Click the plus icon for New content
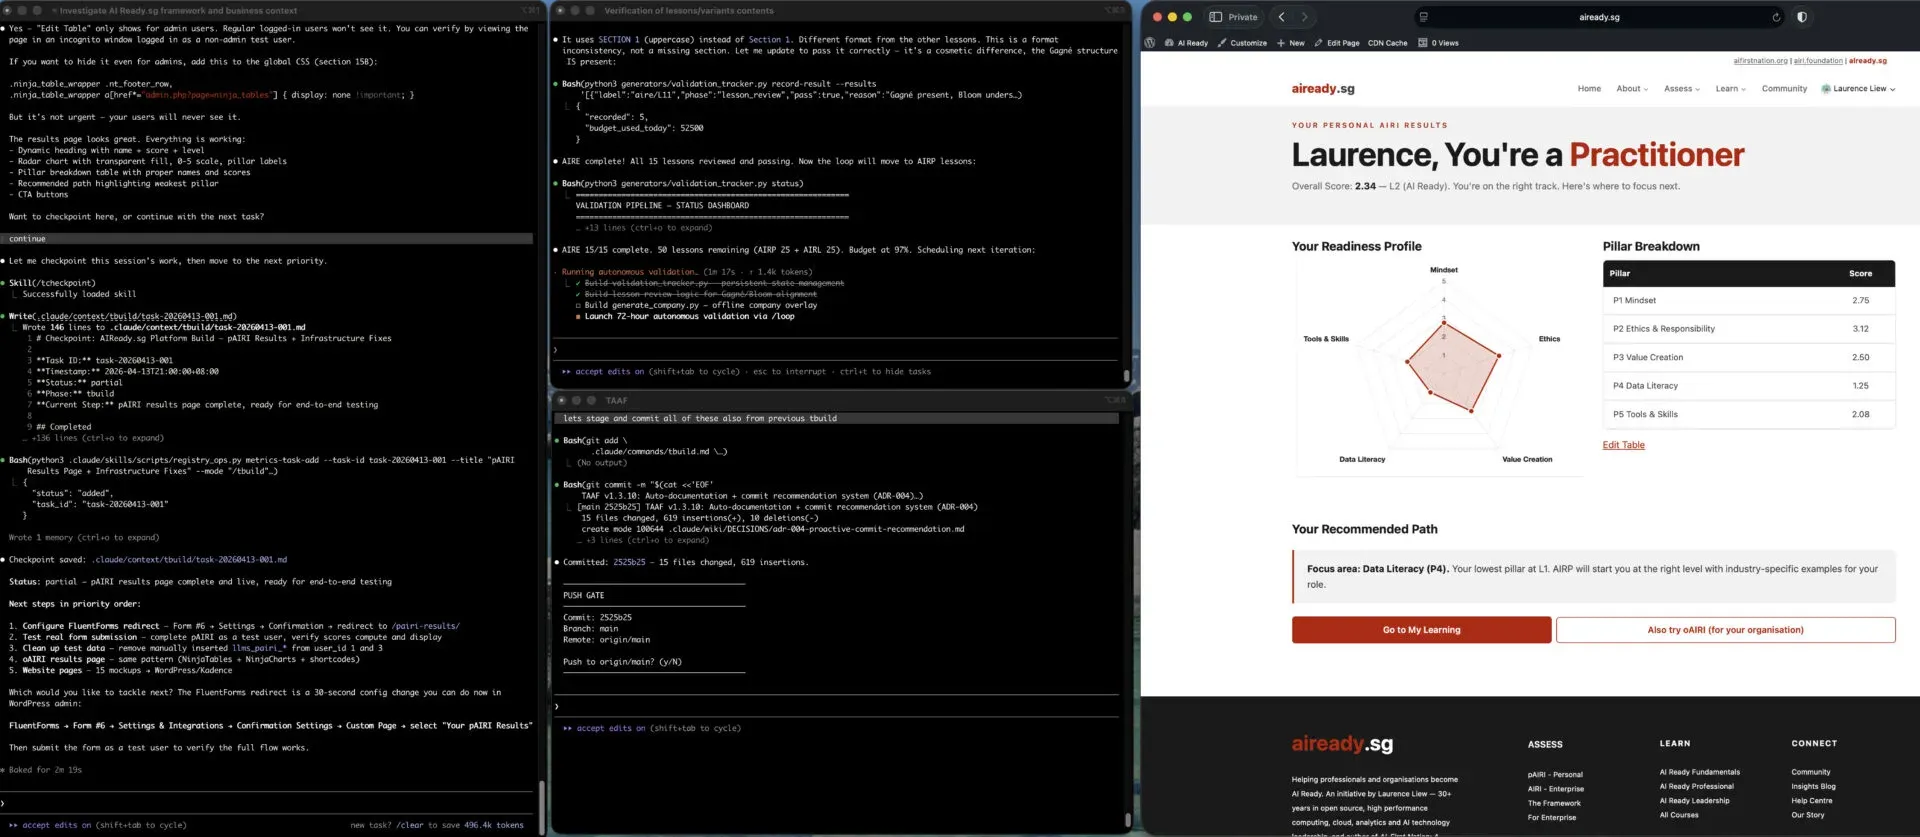1920x837 pixels. tap(1281, 43)
